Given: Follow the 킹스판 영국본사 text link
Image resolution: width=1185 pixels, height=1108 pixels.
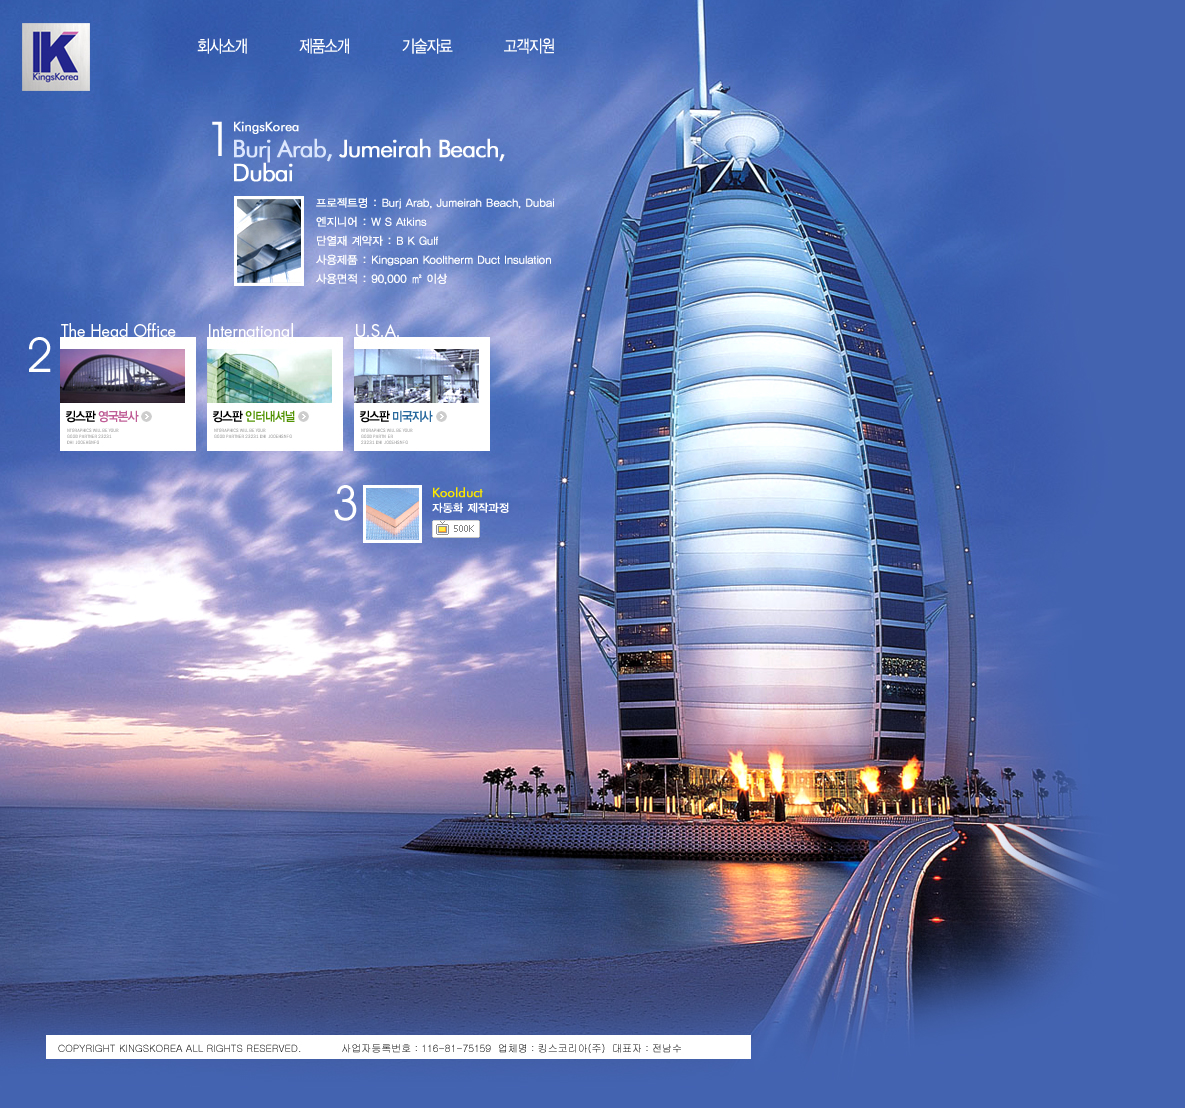Looking at the screenshot, I should click(101, 417).
